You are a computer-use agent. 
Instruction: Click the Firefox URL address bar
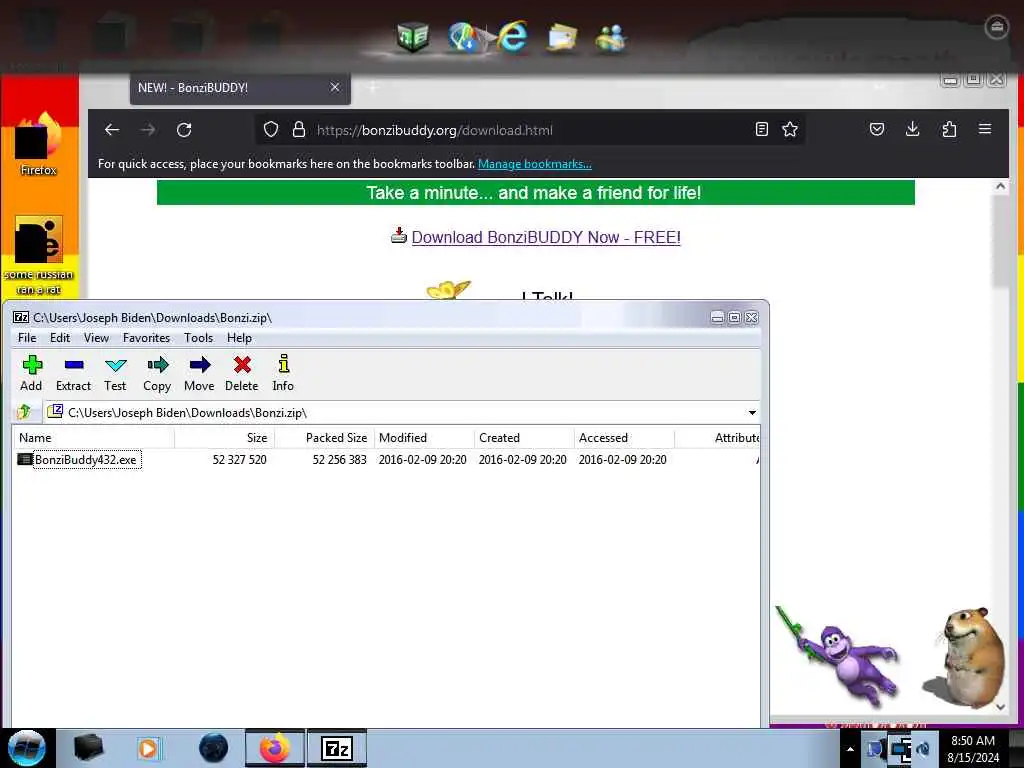529,129
